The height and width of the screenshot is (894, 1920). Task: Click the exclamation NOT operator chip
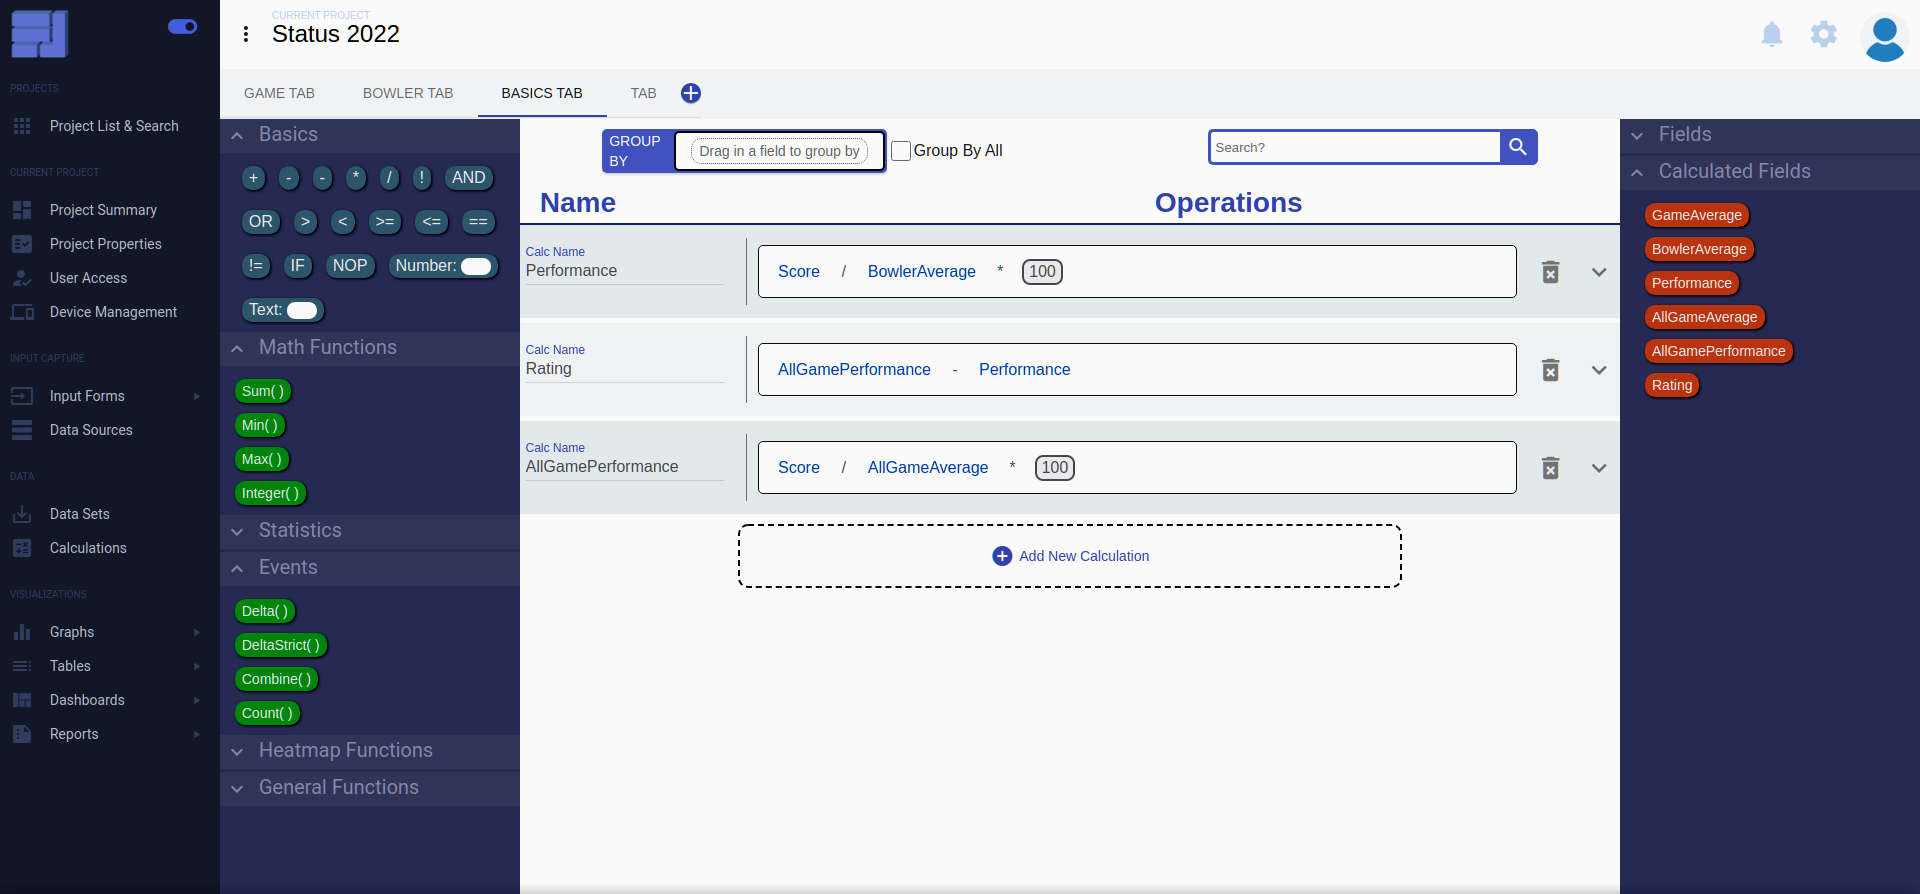click(422, 178)
